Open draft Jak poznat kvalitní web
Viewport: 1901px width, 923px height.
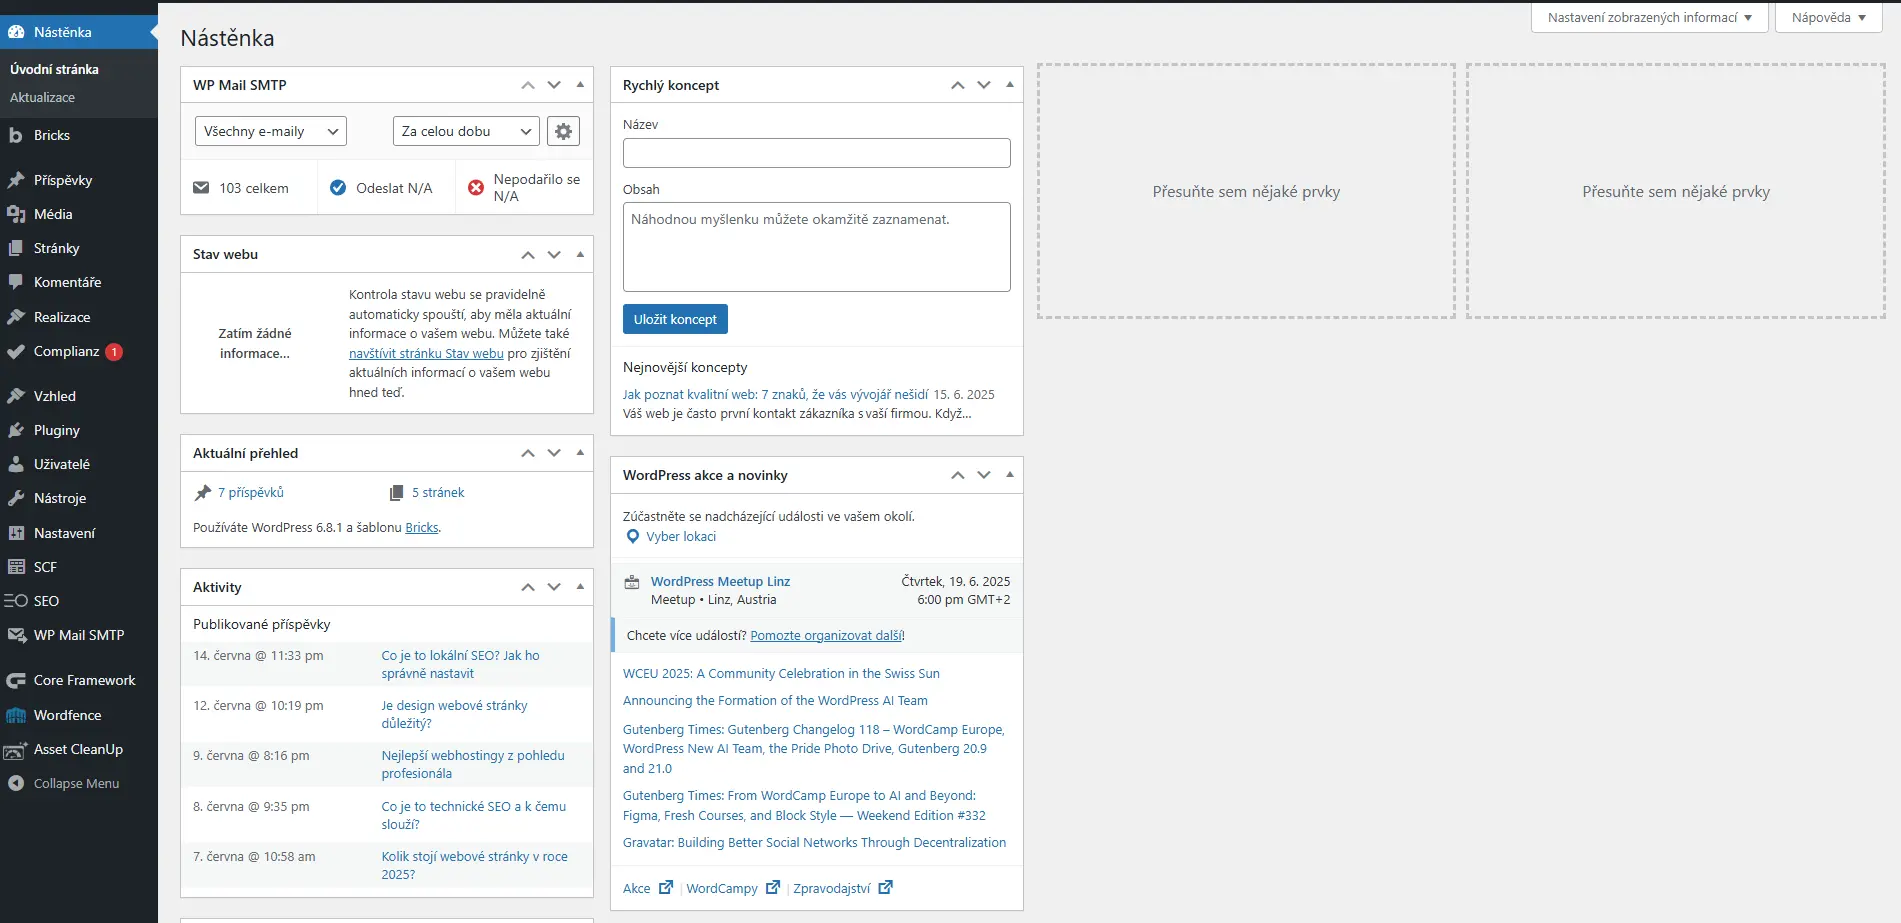tap(775, 394)
